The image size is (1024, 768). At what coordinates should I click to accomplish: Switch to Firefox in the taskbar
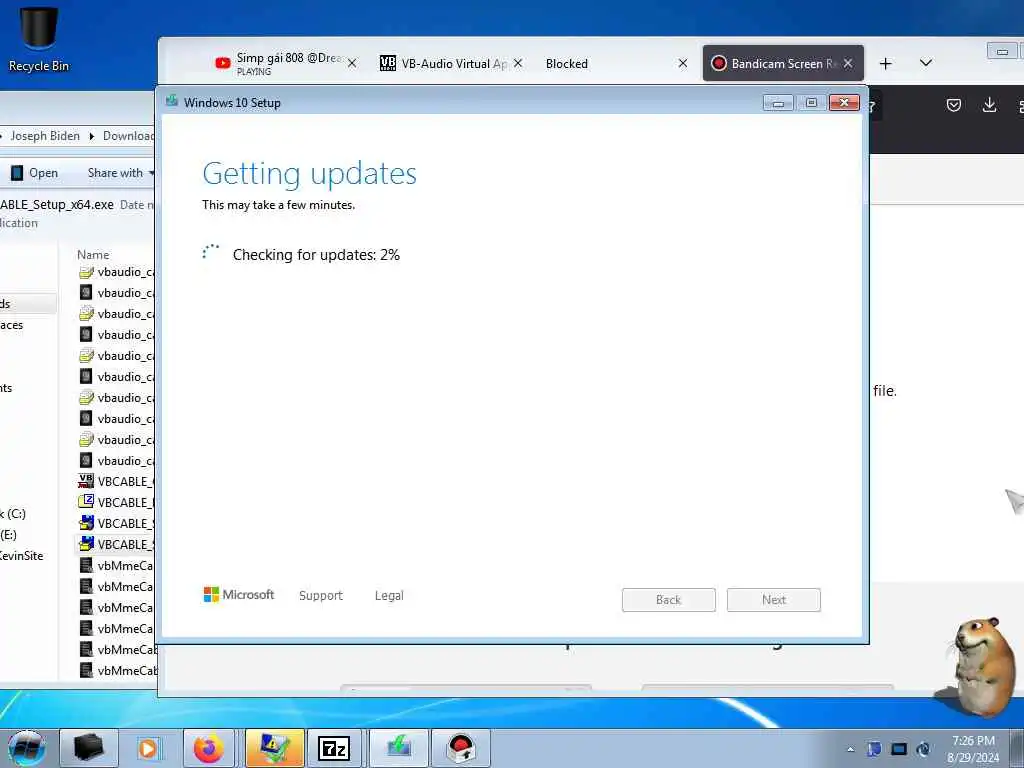(x=209, y=748)
